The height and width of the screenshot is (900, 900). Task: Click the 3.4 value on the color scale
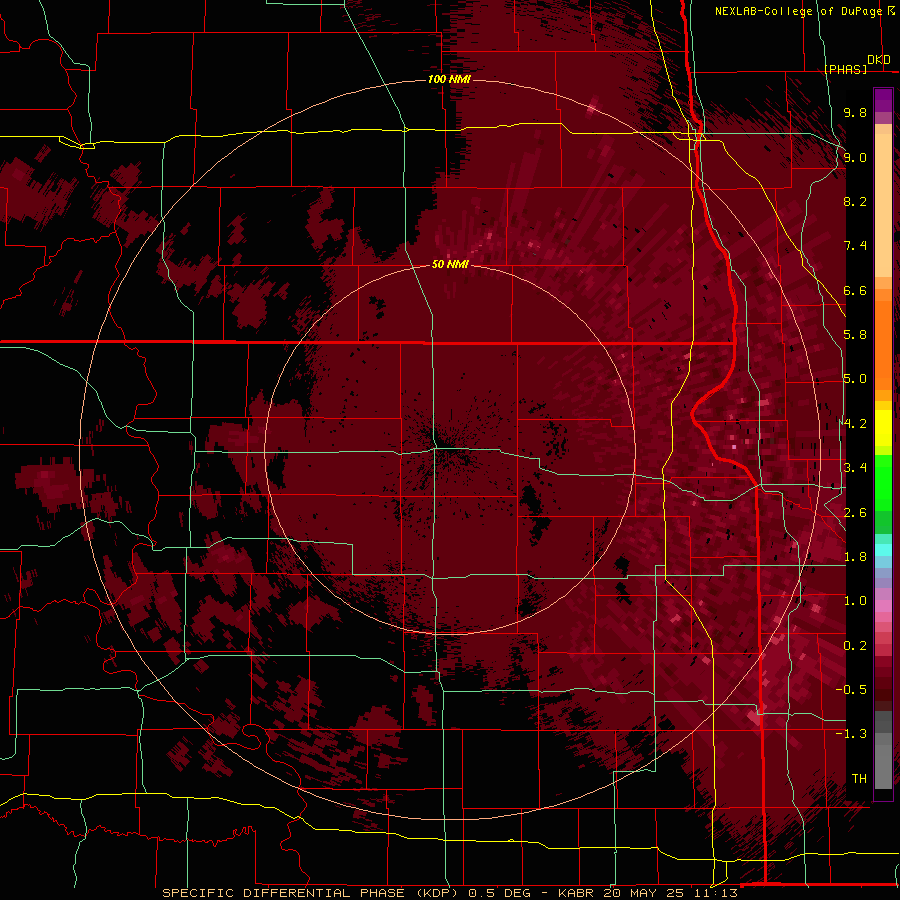(855, 468)
